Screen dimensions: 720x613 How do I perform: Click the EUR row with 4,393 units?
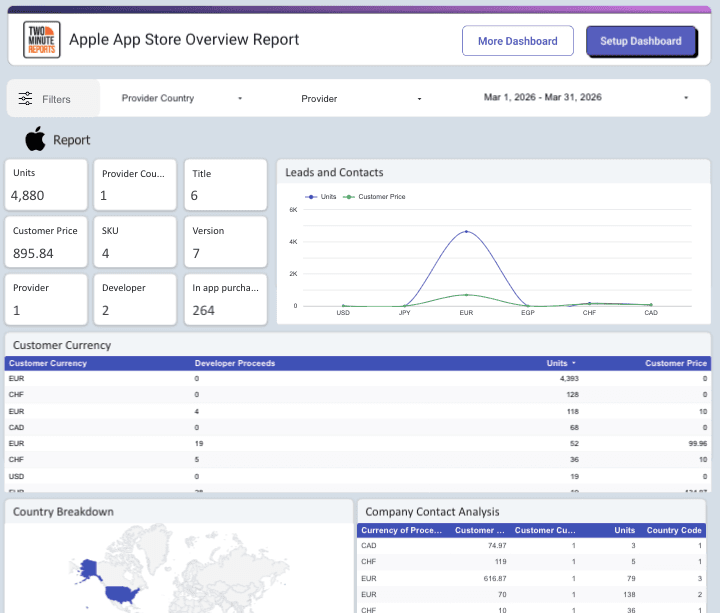(358, 378)
